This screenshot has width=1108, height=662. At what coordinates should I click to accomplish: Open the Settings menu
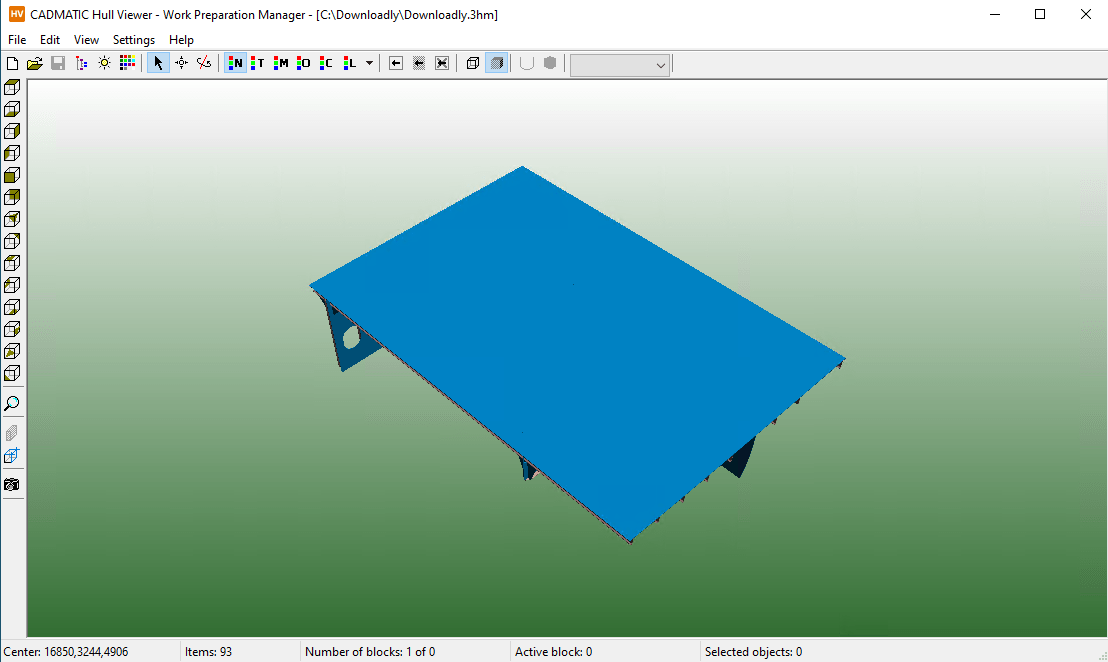tap(134, 40)
